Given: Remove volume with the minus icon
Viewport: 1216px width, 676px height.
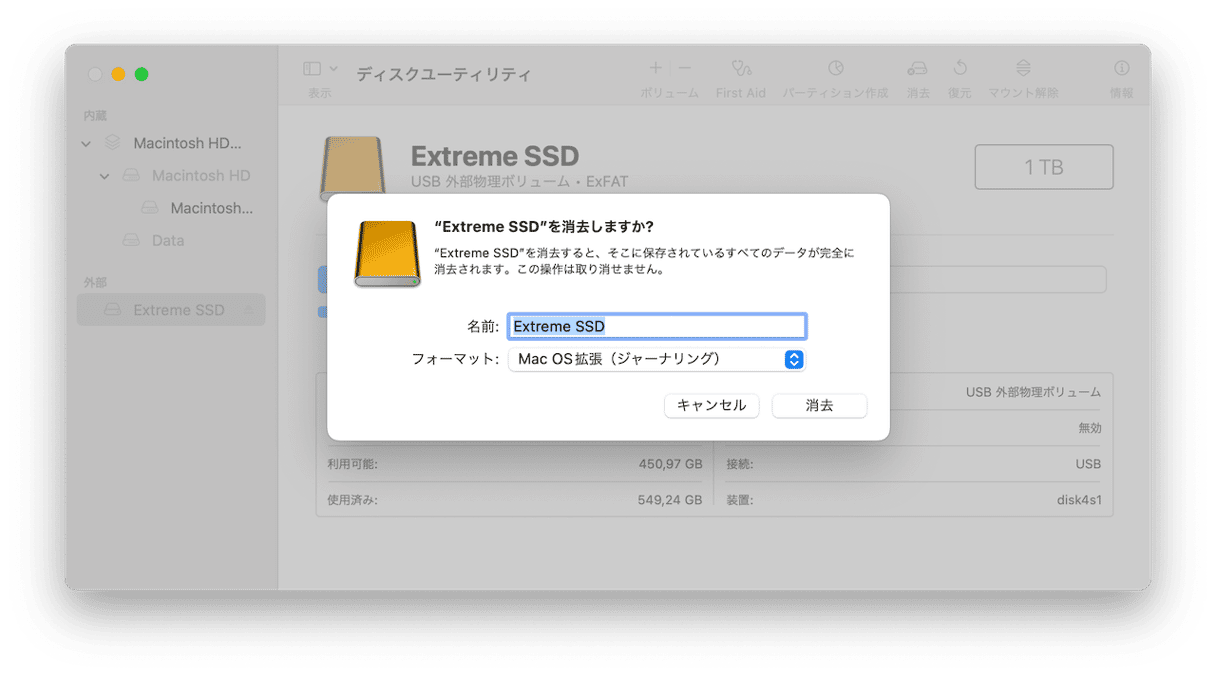Looking at the screenshot, I should coord(685,69).
